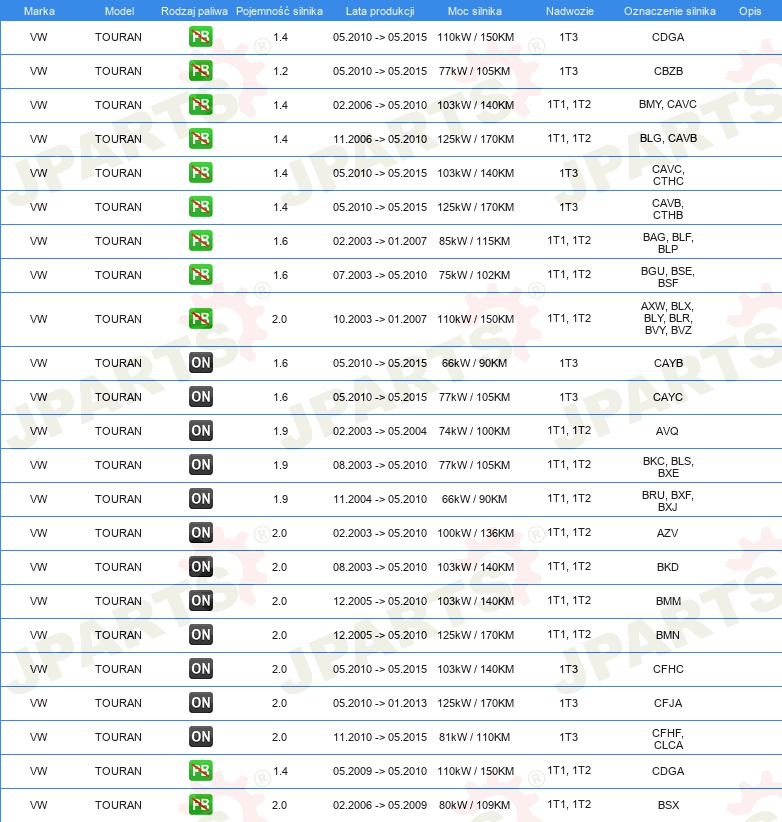Select engine codes AXW, BLX, BLY, BLR cell
This screenshot has width=782, height=822.
pyautogui.click(x=668, y=318)
